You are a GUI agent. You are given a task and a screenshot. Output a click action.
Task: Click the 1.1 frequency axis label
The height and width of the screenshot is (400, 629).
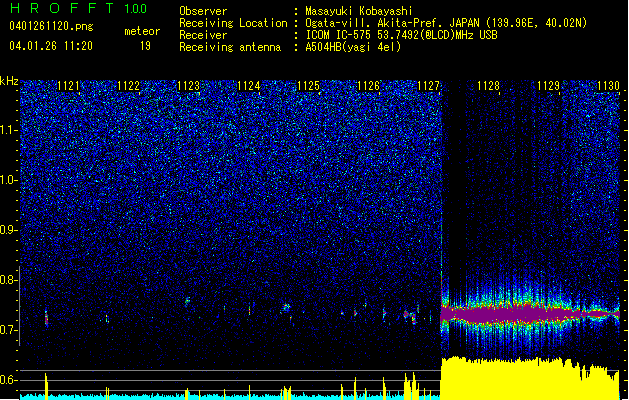click(x=9, y=130)
